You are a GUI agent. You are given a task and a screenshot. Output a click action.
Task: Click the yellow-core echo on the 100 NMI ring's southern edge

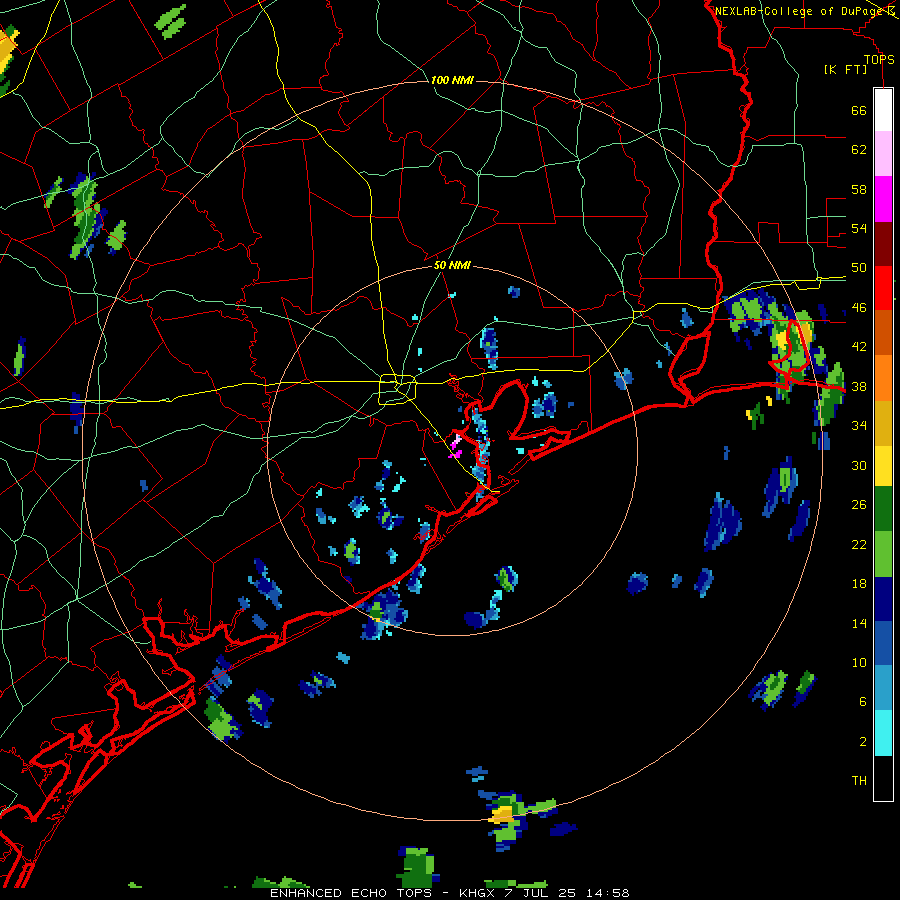click(x=502, y=814)
